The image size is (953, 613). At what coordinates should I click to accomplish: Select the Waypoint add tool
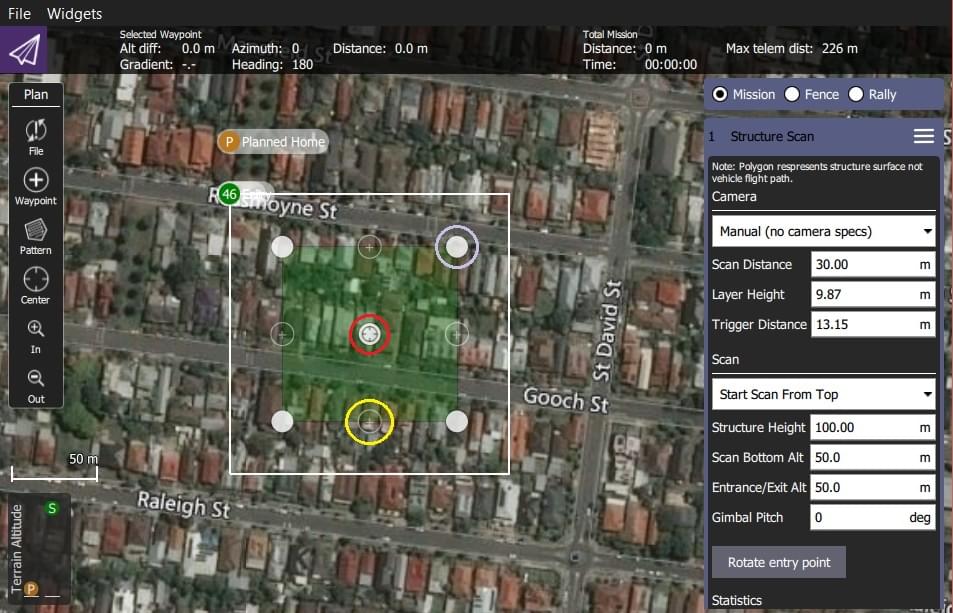[36, 185]
